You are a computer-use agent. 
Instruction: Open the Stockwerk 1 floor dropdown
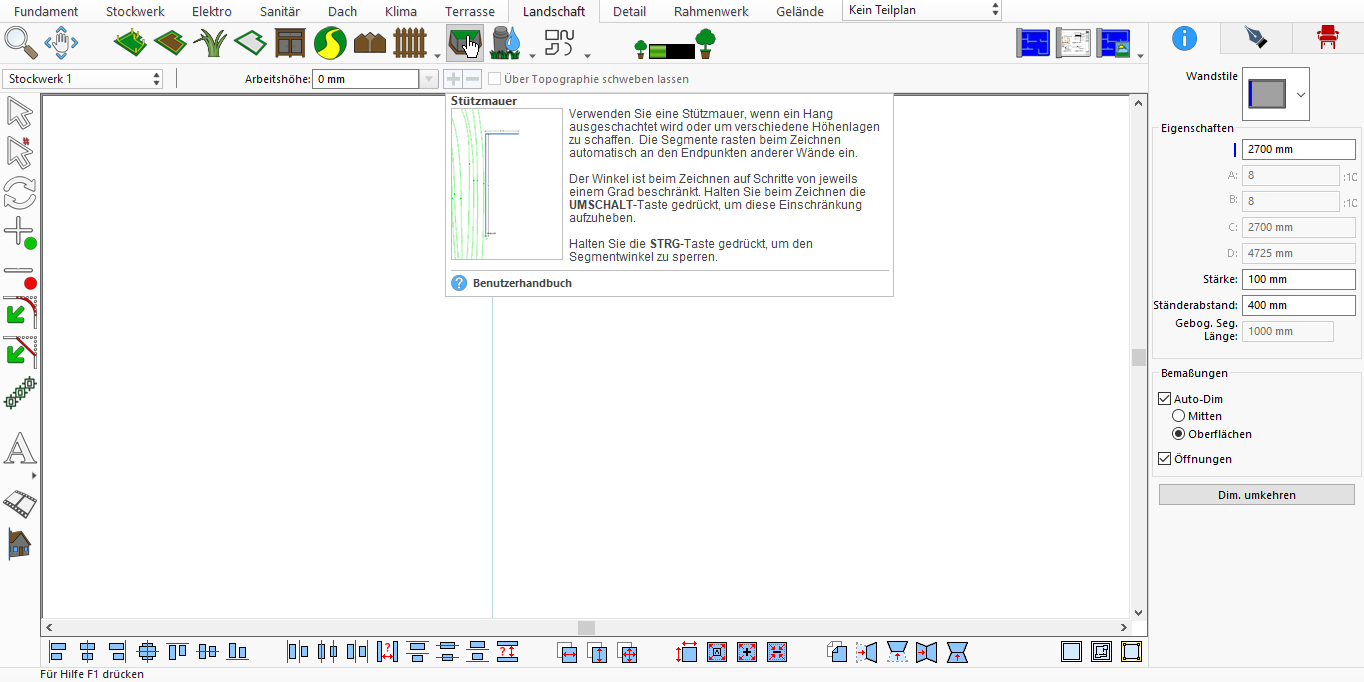83,79
